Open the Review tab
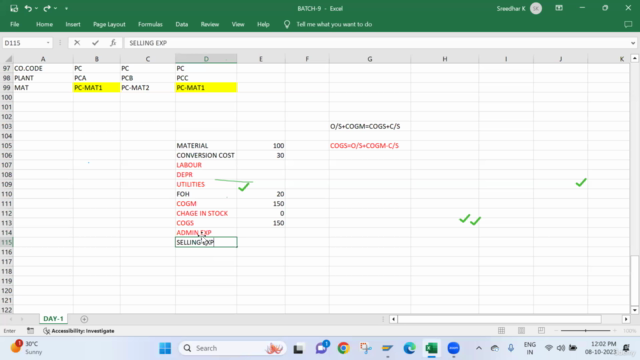This screenshot has height=360, width=640. point(209,24)
